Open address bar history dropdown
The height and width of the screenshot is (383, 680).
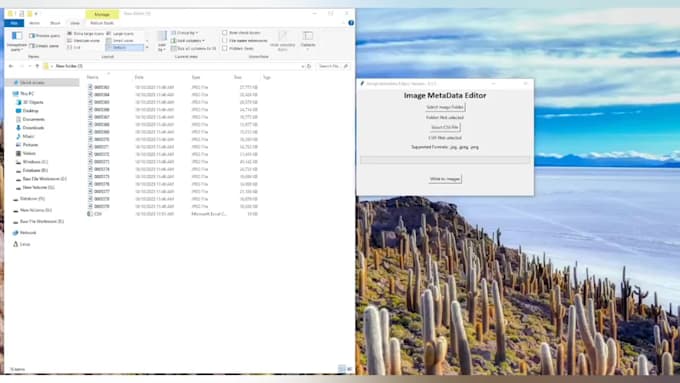point(302,66)
